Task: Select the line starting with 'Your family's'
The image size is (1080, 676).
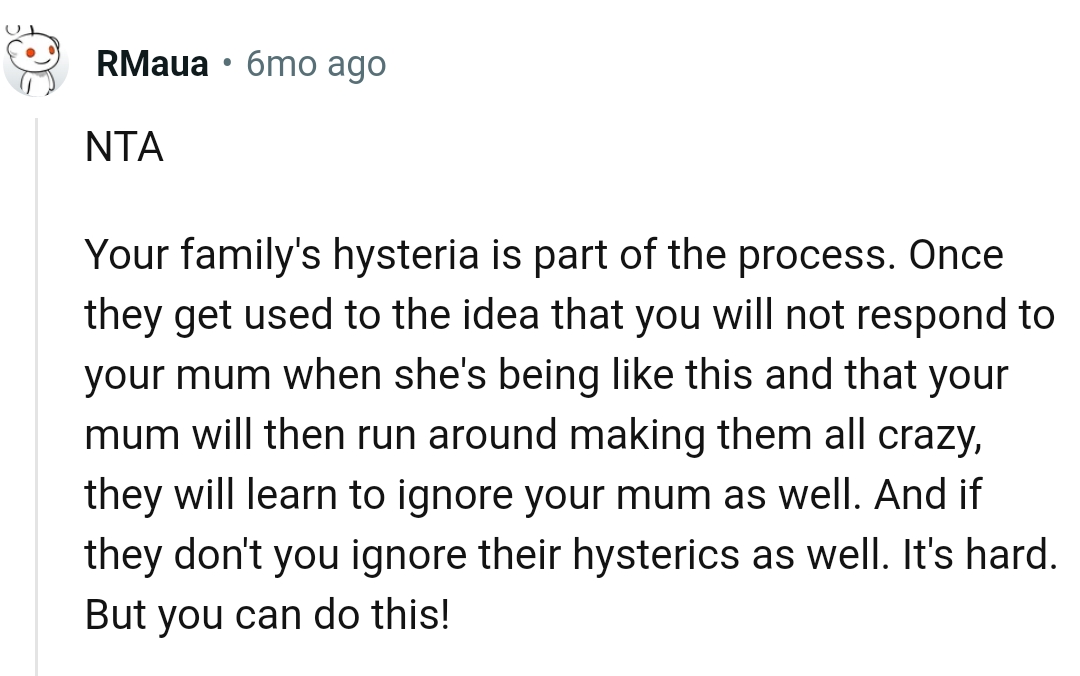Action: coord(545,254)
